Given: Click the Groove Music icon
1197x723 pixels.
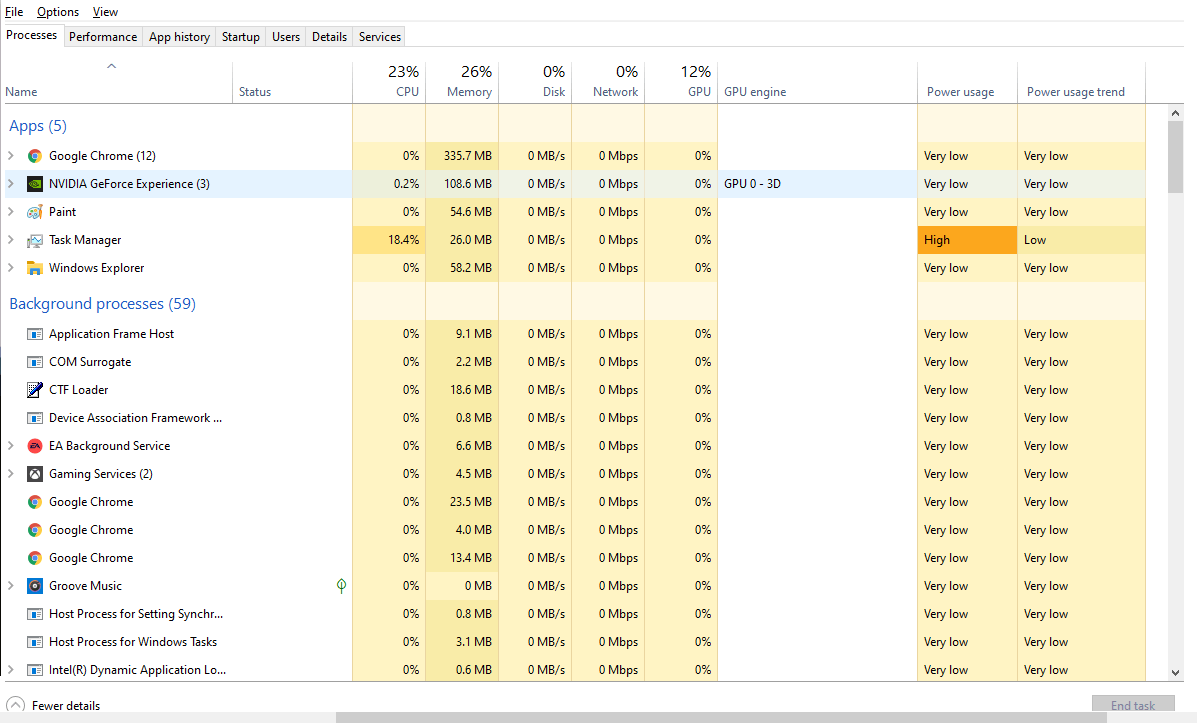Looking at the screenshot, I should (x=34, y=586).
